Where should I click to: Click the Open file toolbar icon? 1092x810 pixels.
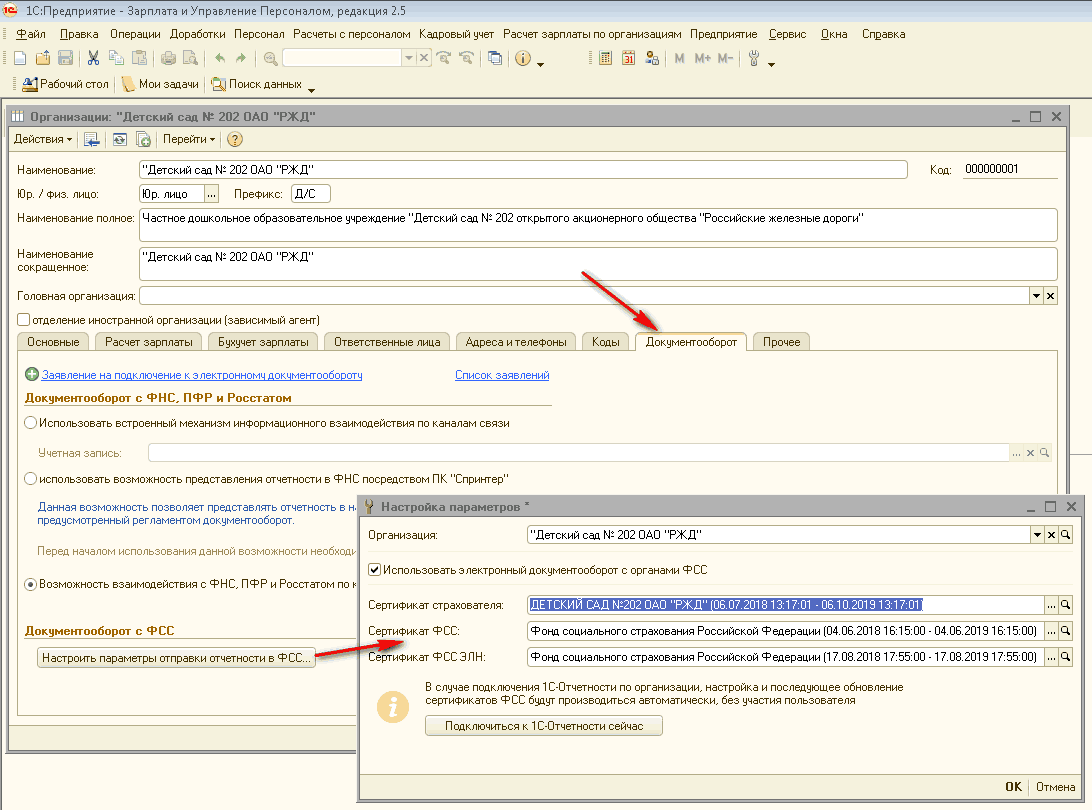coord(43,59)
